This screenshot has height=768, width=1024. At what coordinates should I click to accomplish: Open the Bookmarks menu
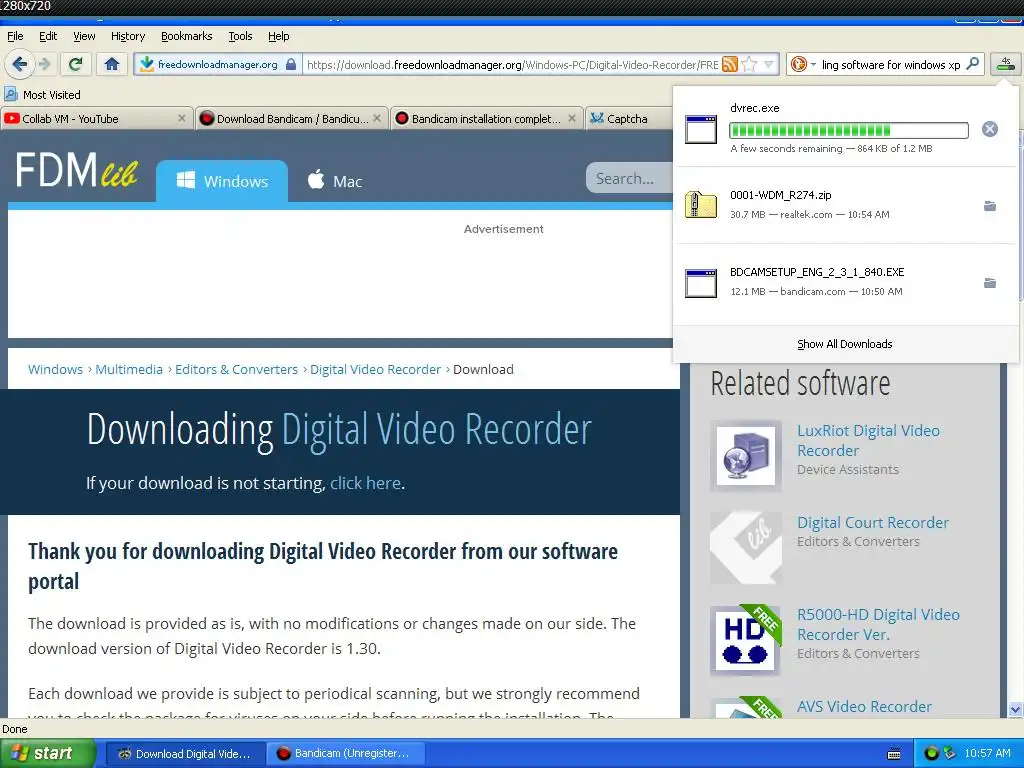(187, 36)
